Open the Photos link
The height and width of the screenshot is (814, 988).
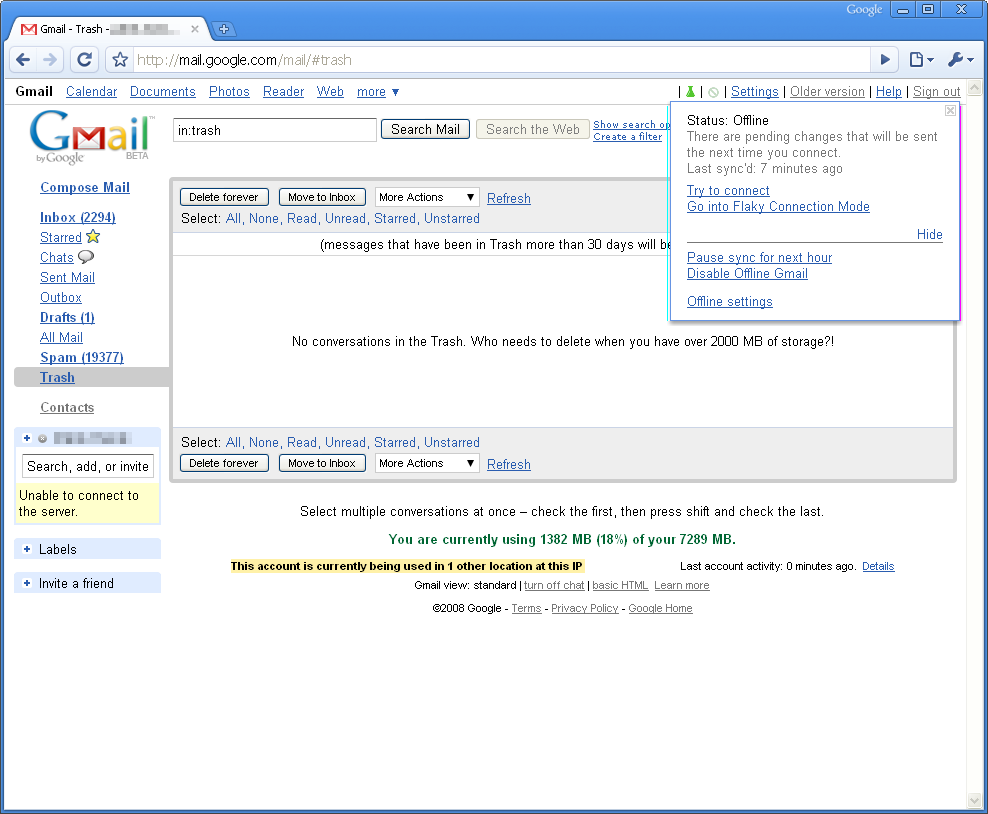pos(229,92)
